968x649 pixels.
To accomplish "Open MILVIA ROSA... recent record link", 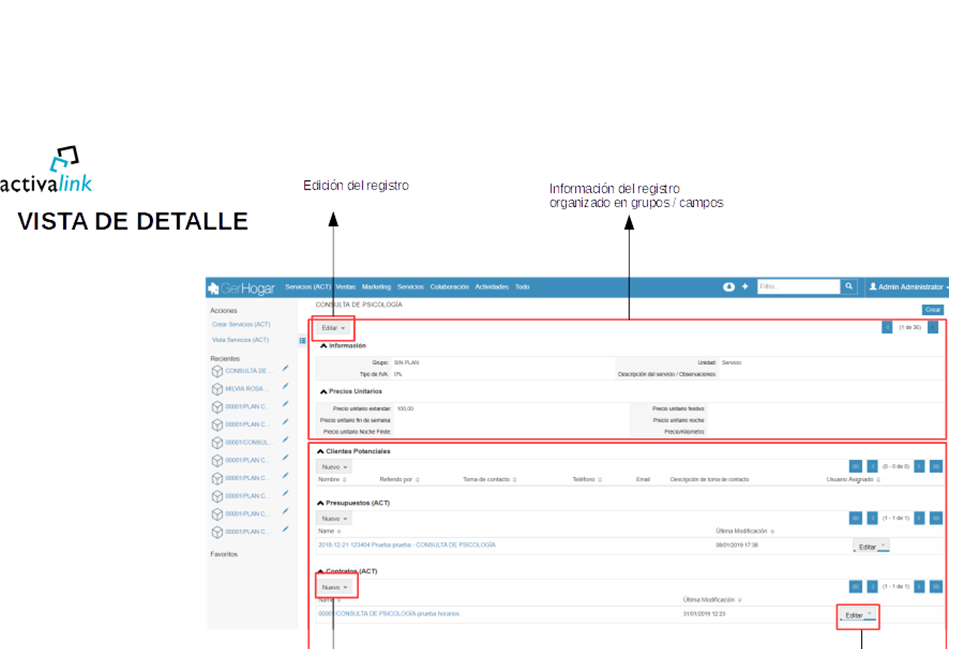I will 247,389.
